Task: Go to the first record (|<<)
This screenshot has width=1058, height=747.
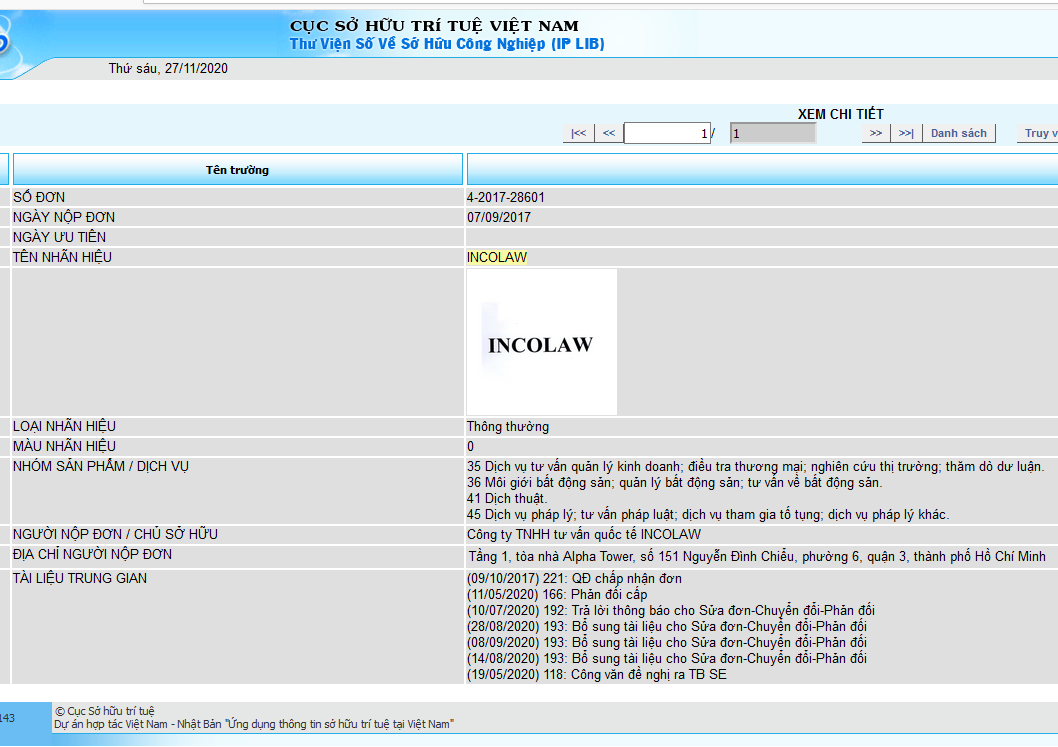Action: [578, 133]
